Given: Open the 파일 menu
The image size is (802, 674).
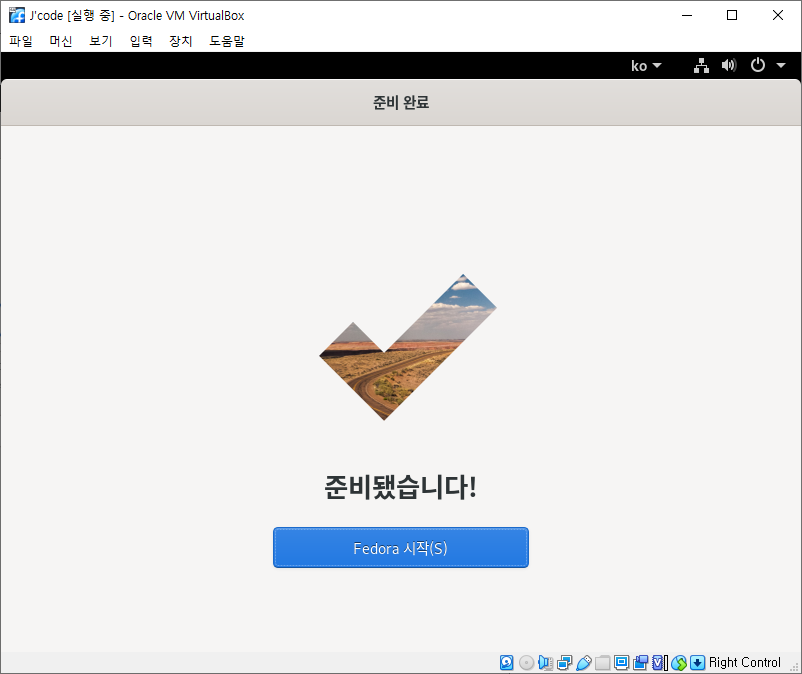Looking at the screenshot, I should [x=20, y=41].
